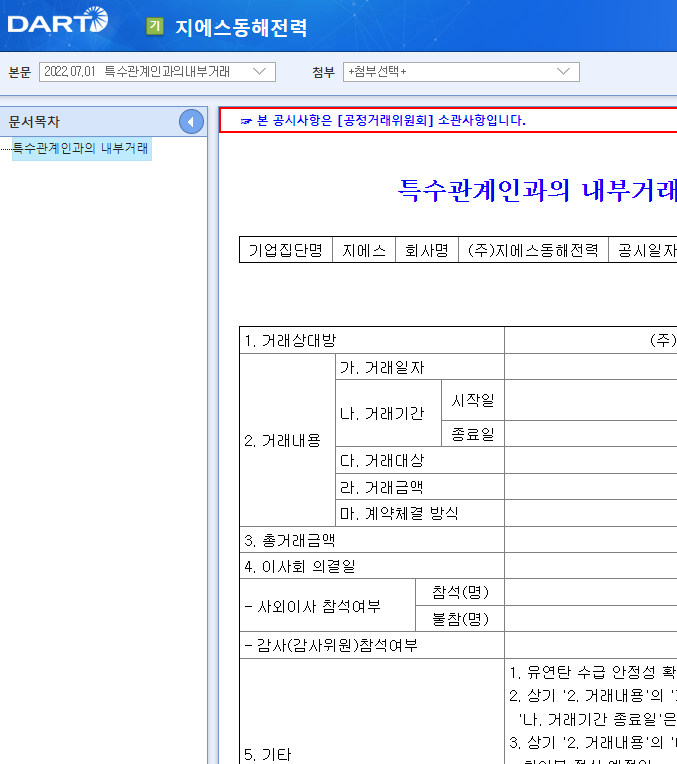
Task: Click the 회사명 table cell
Action: coord(426,250)
